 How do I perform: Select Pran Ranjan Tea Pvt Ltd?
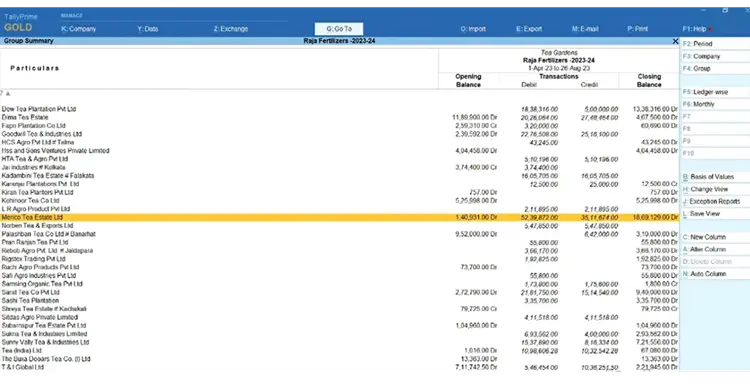pyautogui.click(x=35, y=242)
